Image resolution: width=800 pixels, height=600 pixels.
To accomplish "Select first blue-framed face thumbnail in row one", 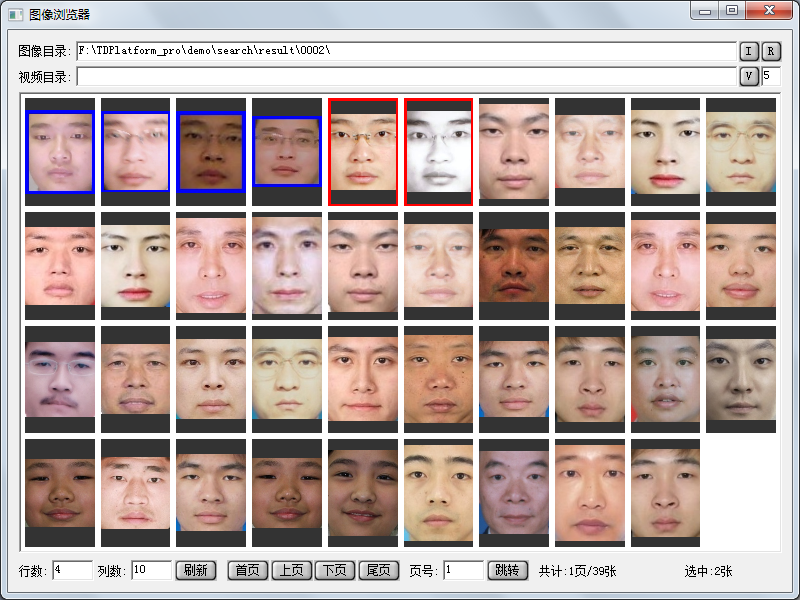I will tap(60, 152).
